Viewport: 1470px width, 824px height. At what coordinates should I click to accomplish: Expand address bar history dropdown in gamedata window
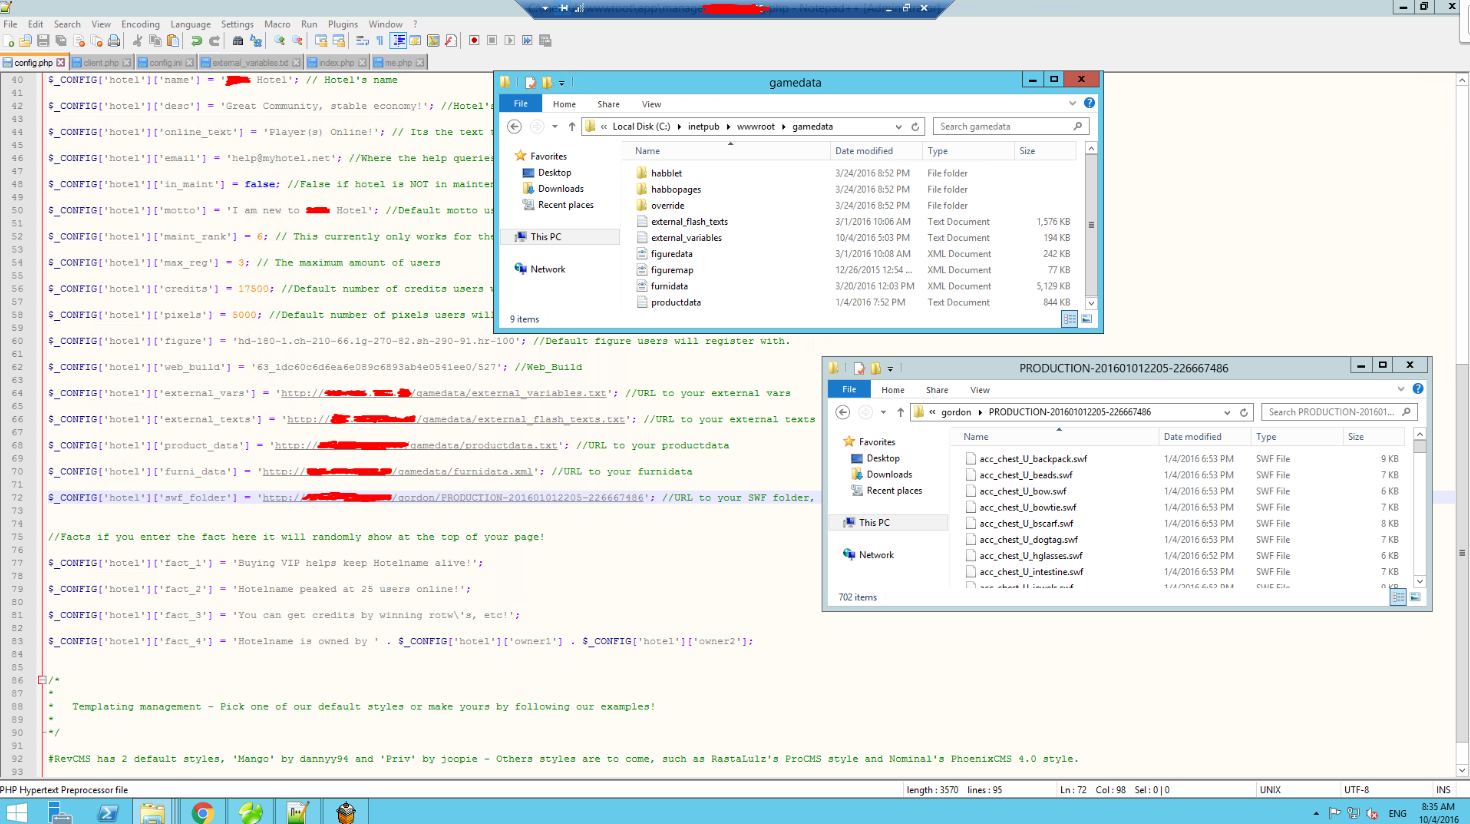899,127
